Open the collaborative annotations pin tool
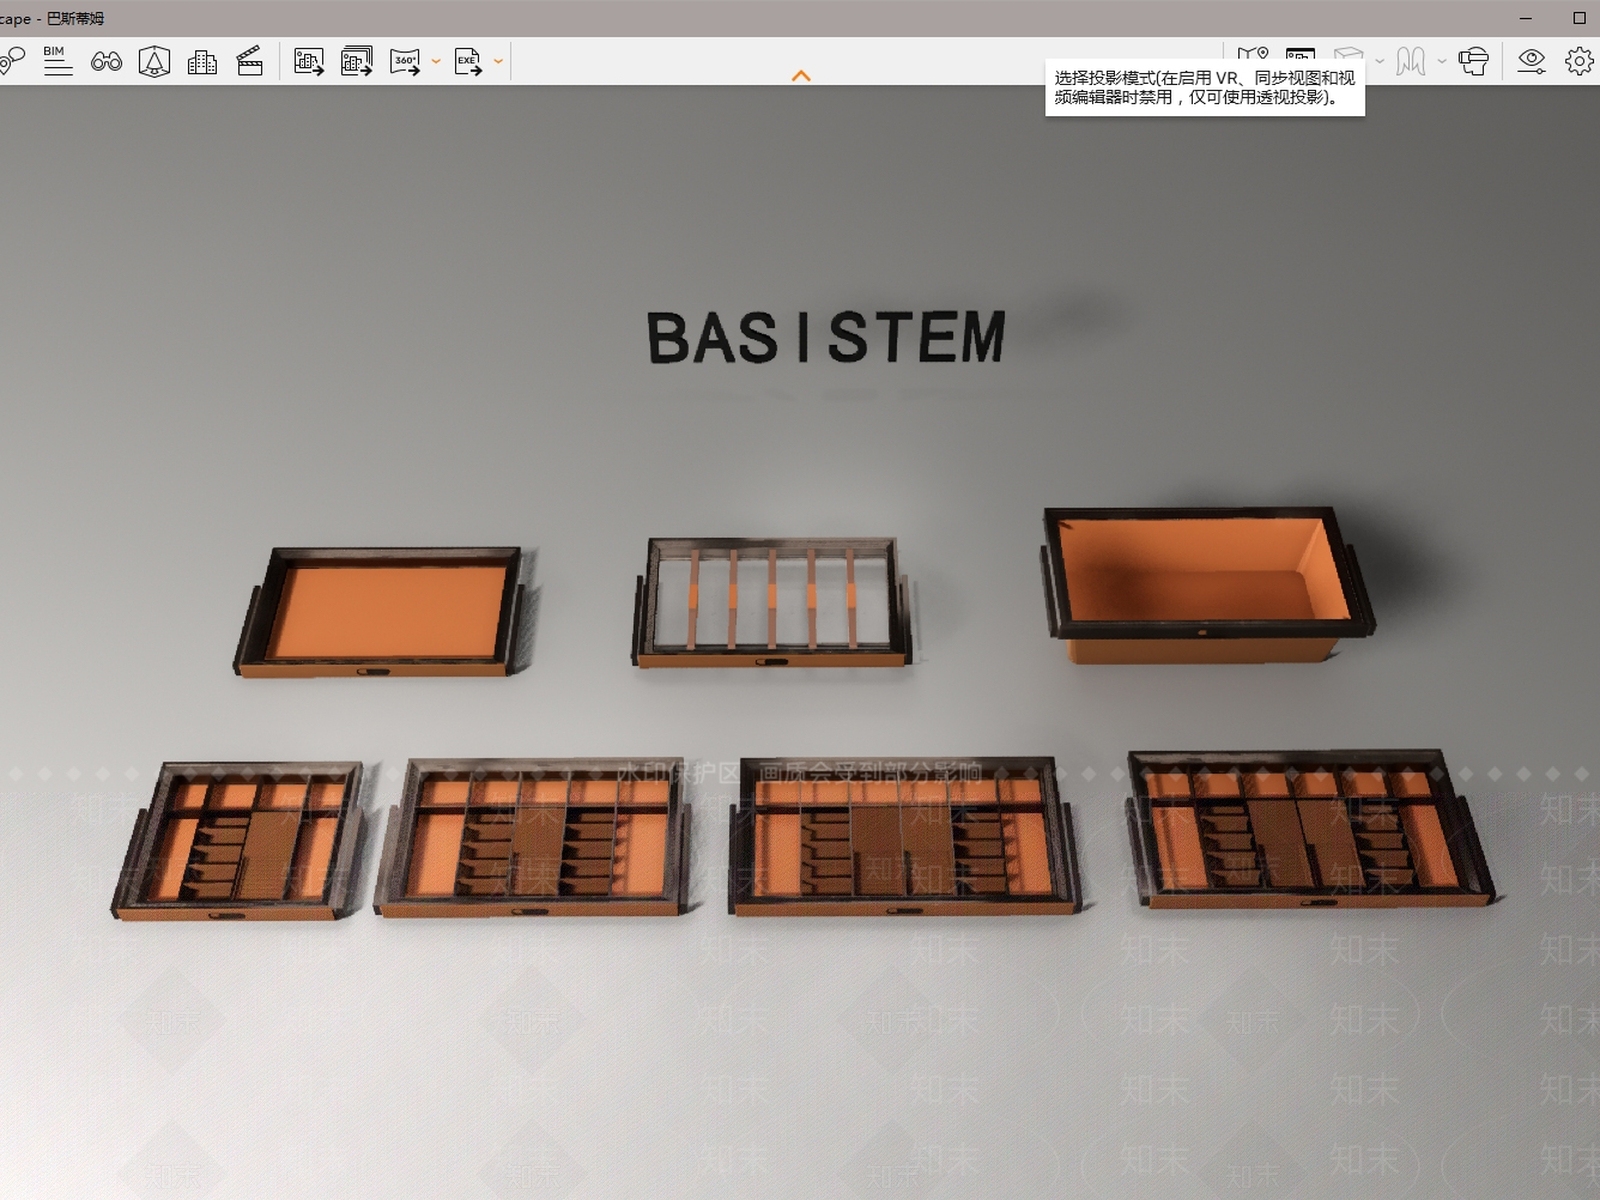The height and width of the screenshot is (1200, 1600). 11,61
